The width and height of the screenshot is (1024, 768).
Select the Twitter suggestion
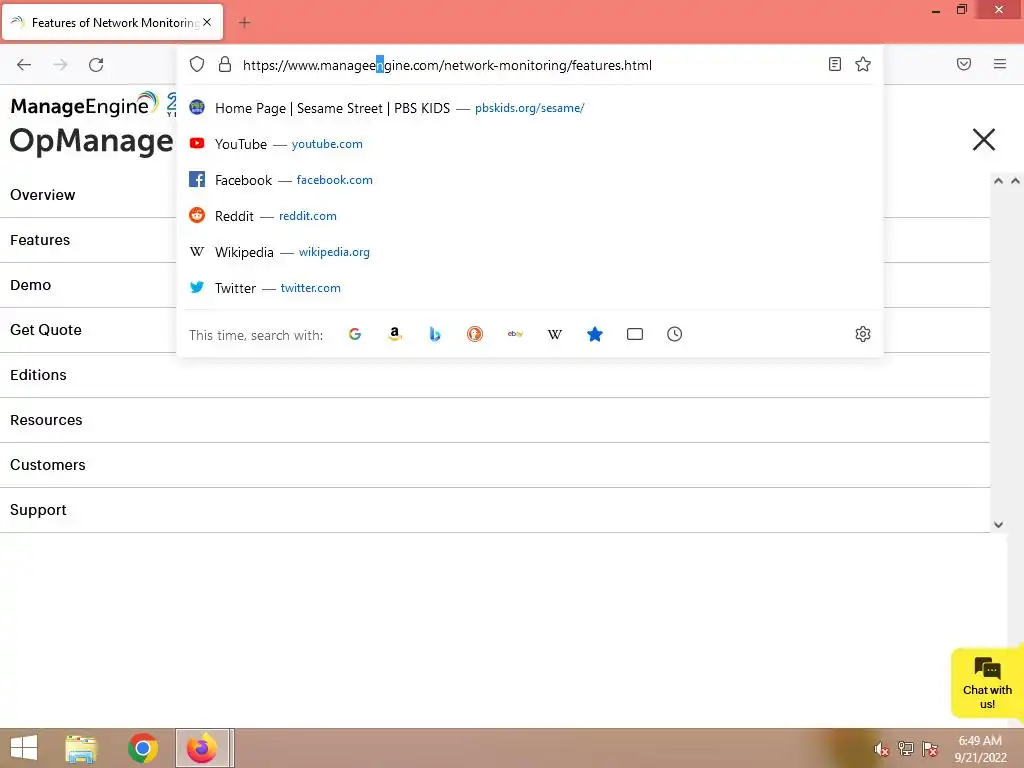(530, 287)
